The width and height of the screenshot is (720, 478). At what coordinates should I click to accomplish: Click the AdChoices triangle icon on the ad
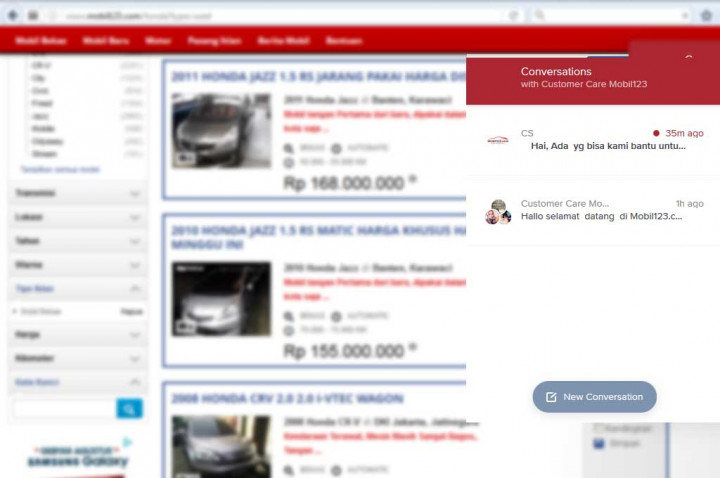click(127, 442)
